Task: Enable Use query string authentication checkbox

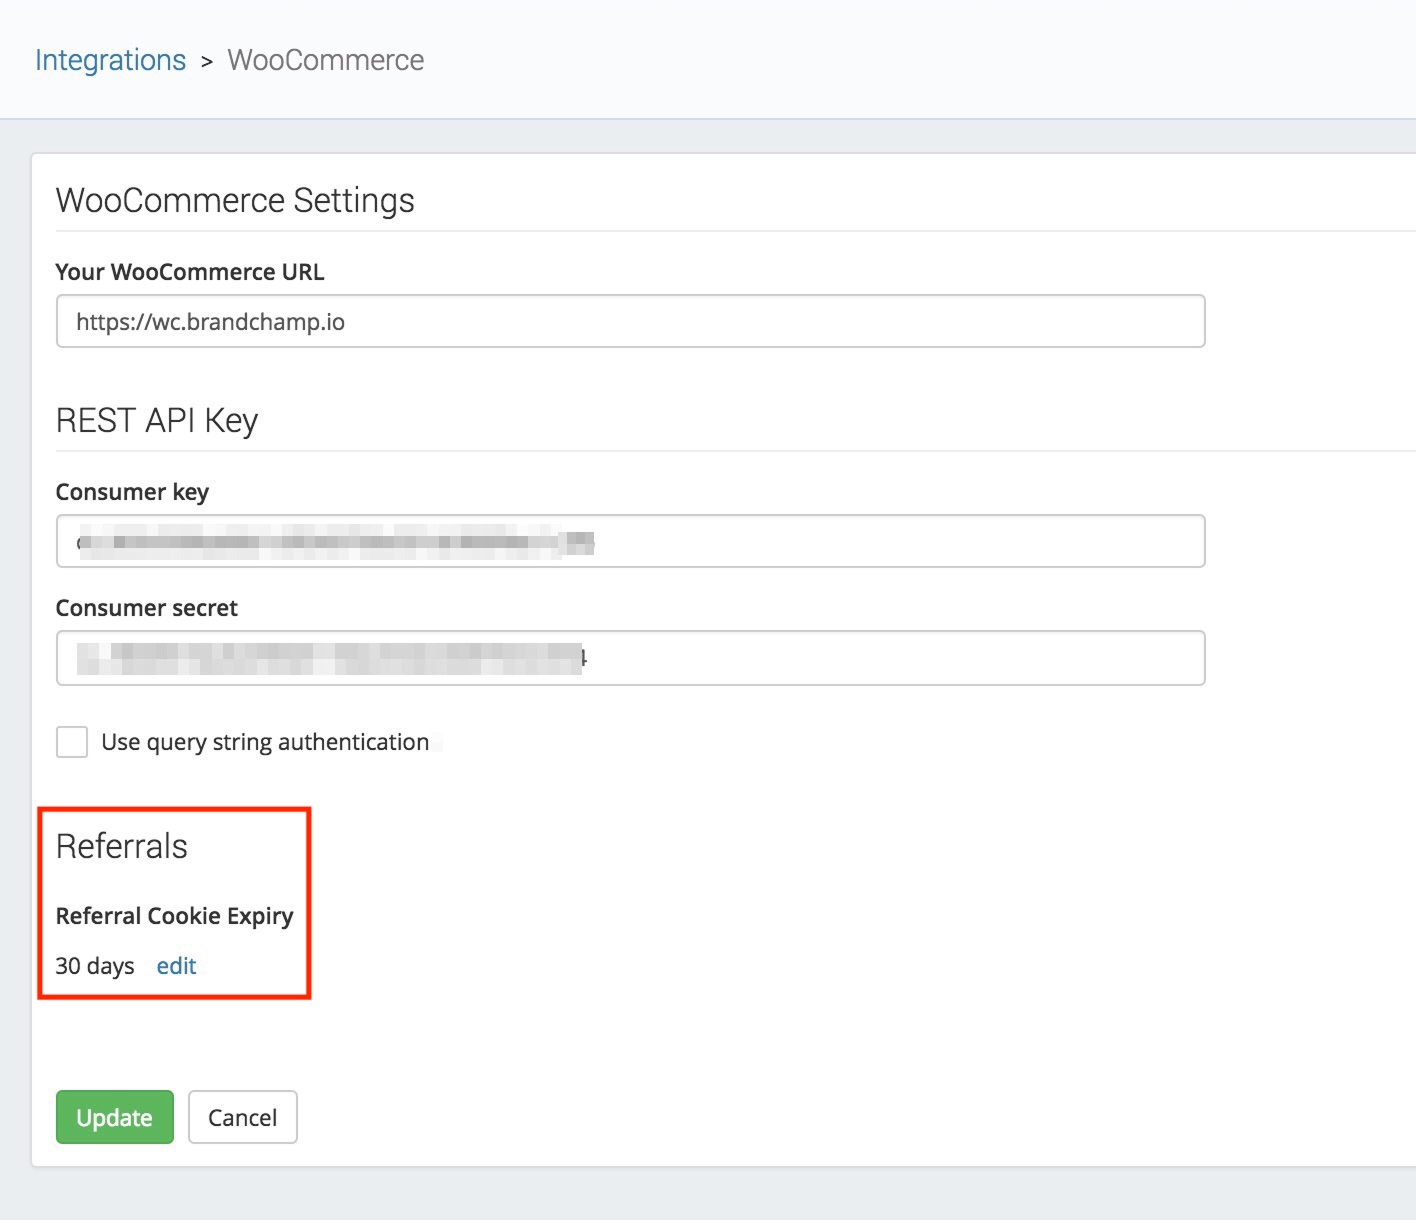Action: point(72,742)
